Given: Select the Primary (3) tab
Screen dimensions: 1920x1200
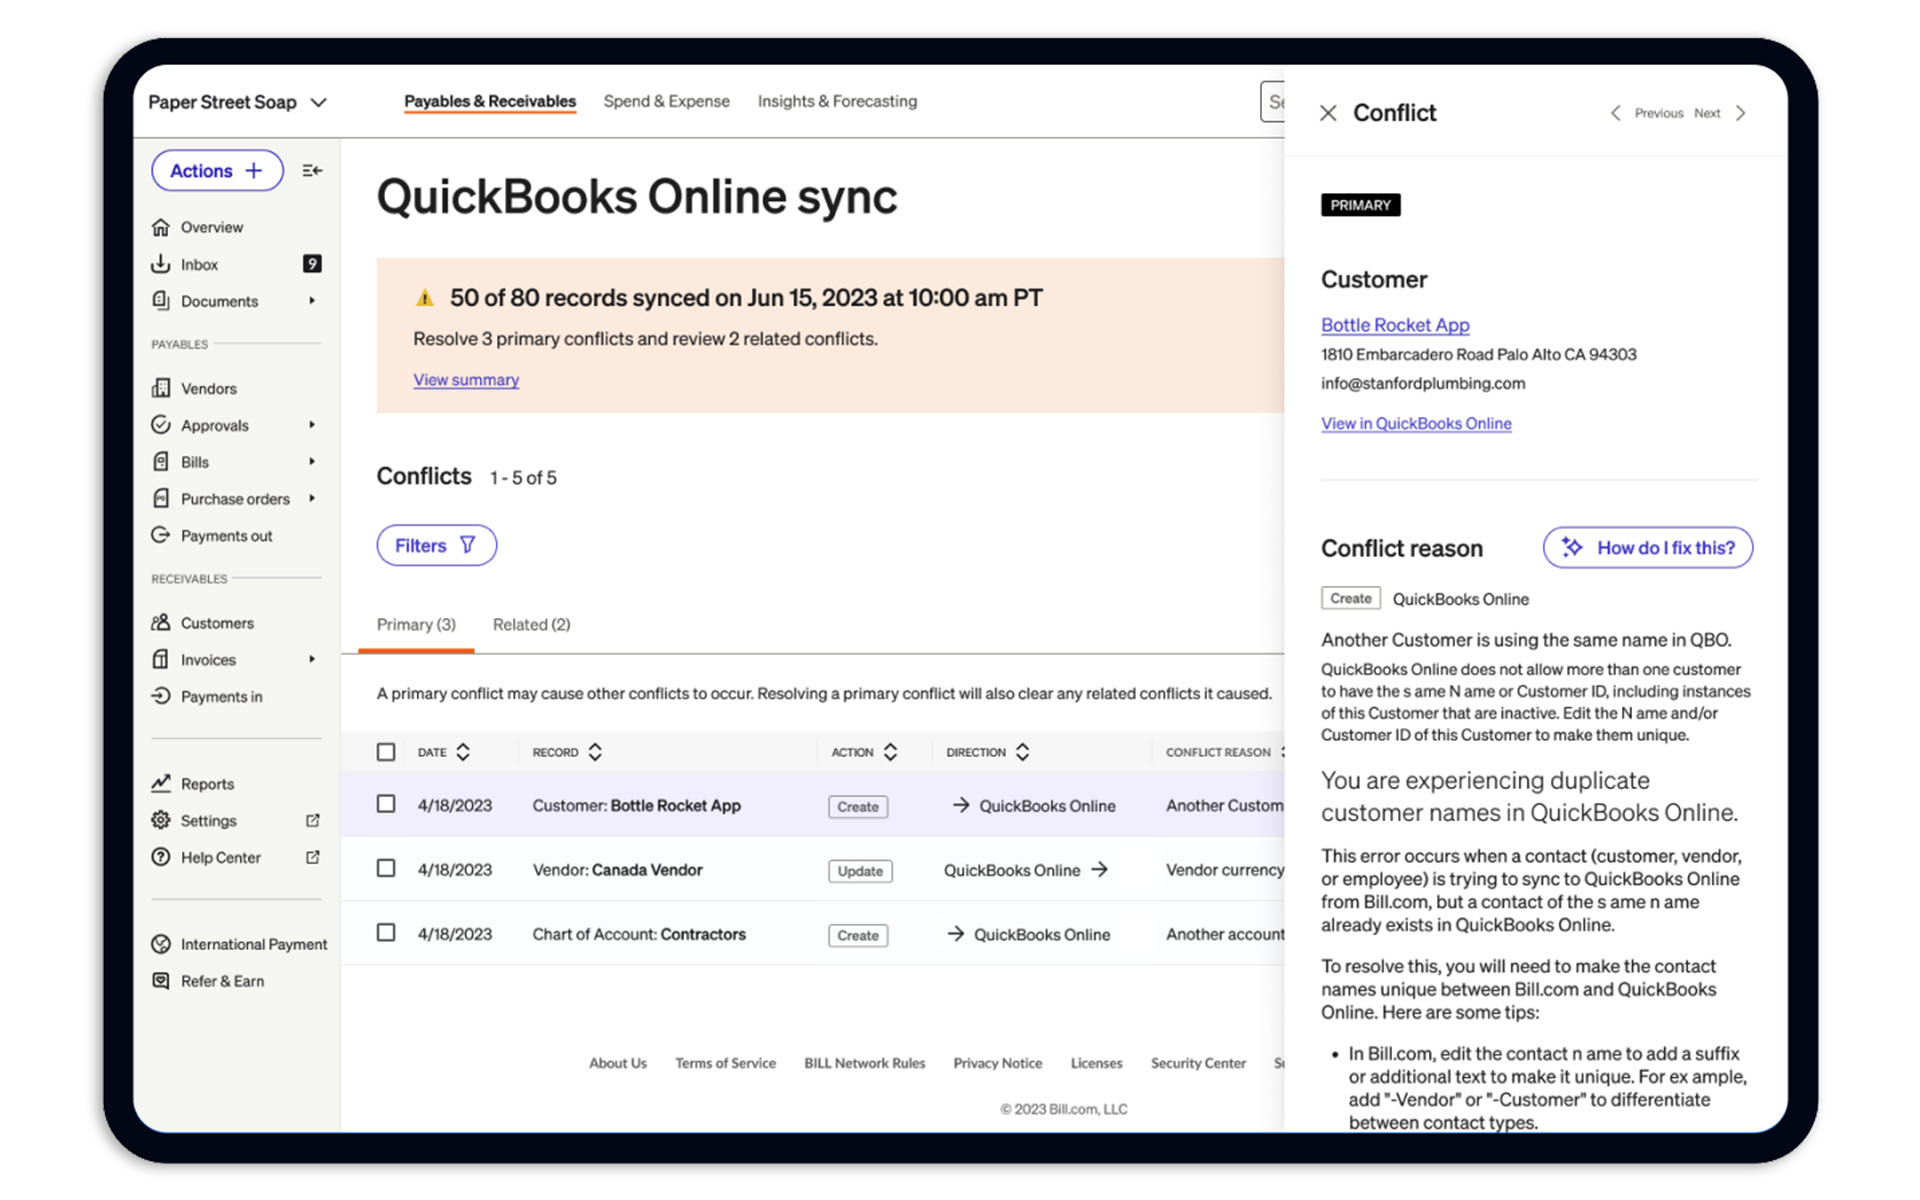Looking at the screenshot, I should [416, 625].
